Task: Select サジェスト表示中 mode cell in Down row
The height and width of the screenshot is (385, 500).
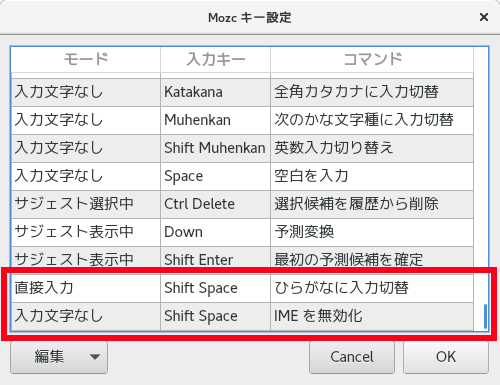Action: click(86, 232)
